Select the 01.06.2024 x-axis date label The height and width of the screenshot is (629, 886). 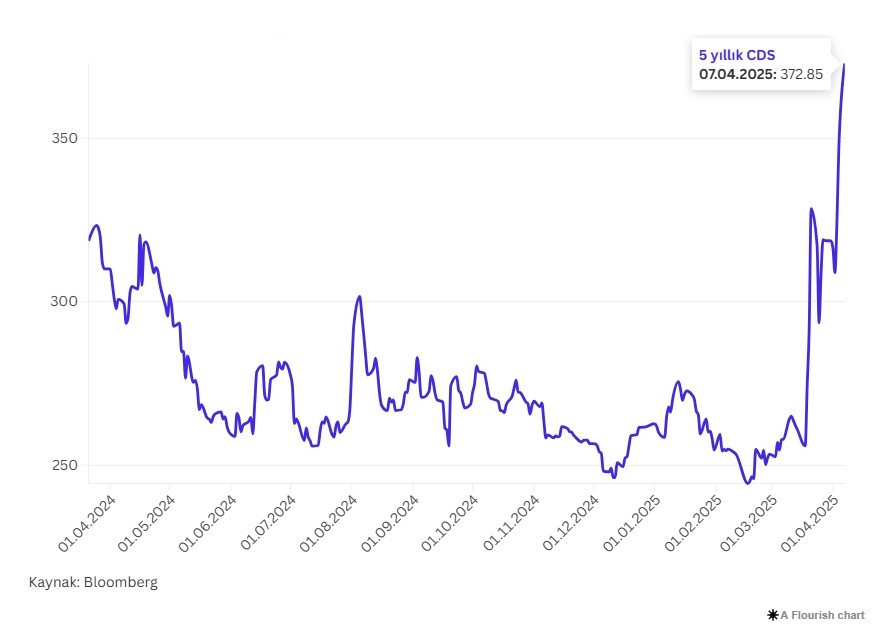tap(209, 521)
